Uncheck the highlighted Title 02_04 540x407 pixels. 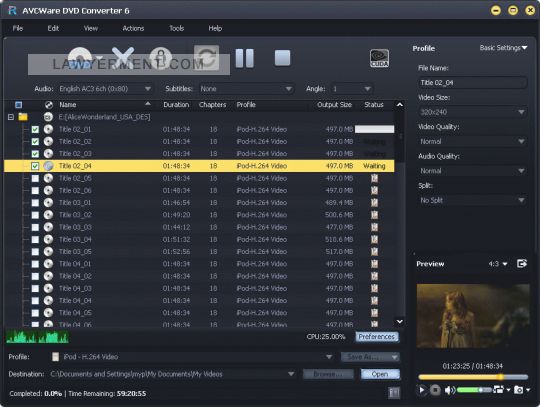pyautogui.click(x=35, y=166)
